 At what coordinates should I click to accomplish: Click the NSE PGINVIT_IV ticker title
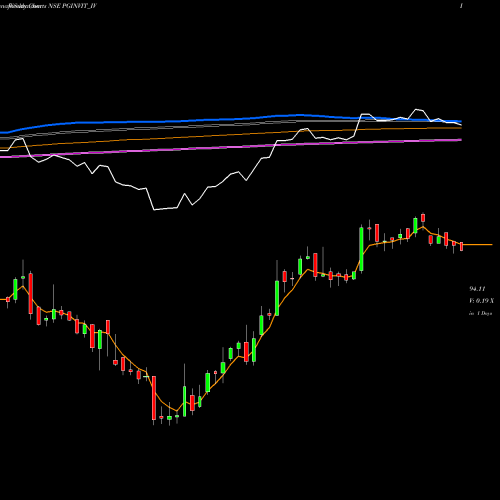tap(72, 6)
